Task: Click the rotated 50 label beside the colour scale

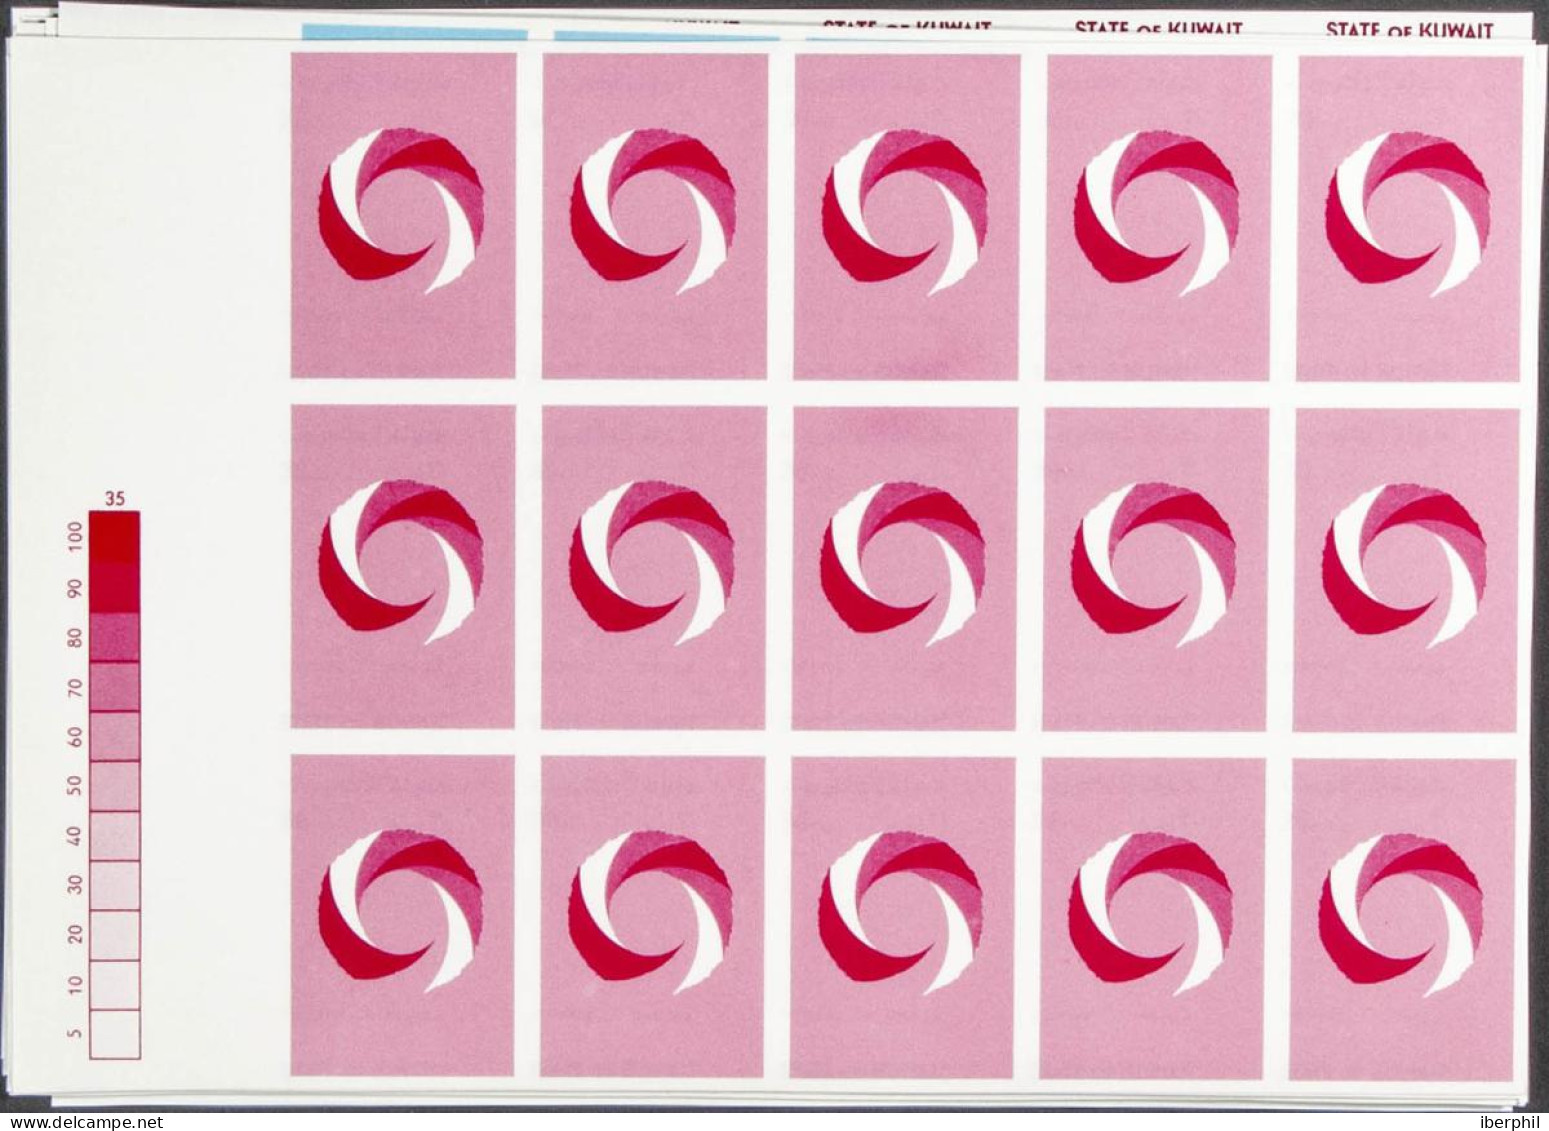Action: (75, 785)
